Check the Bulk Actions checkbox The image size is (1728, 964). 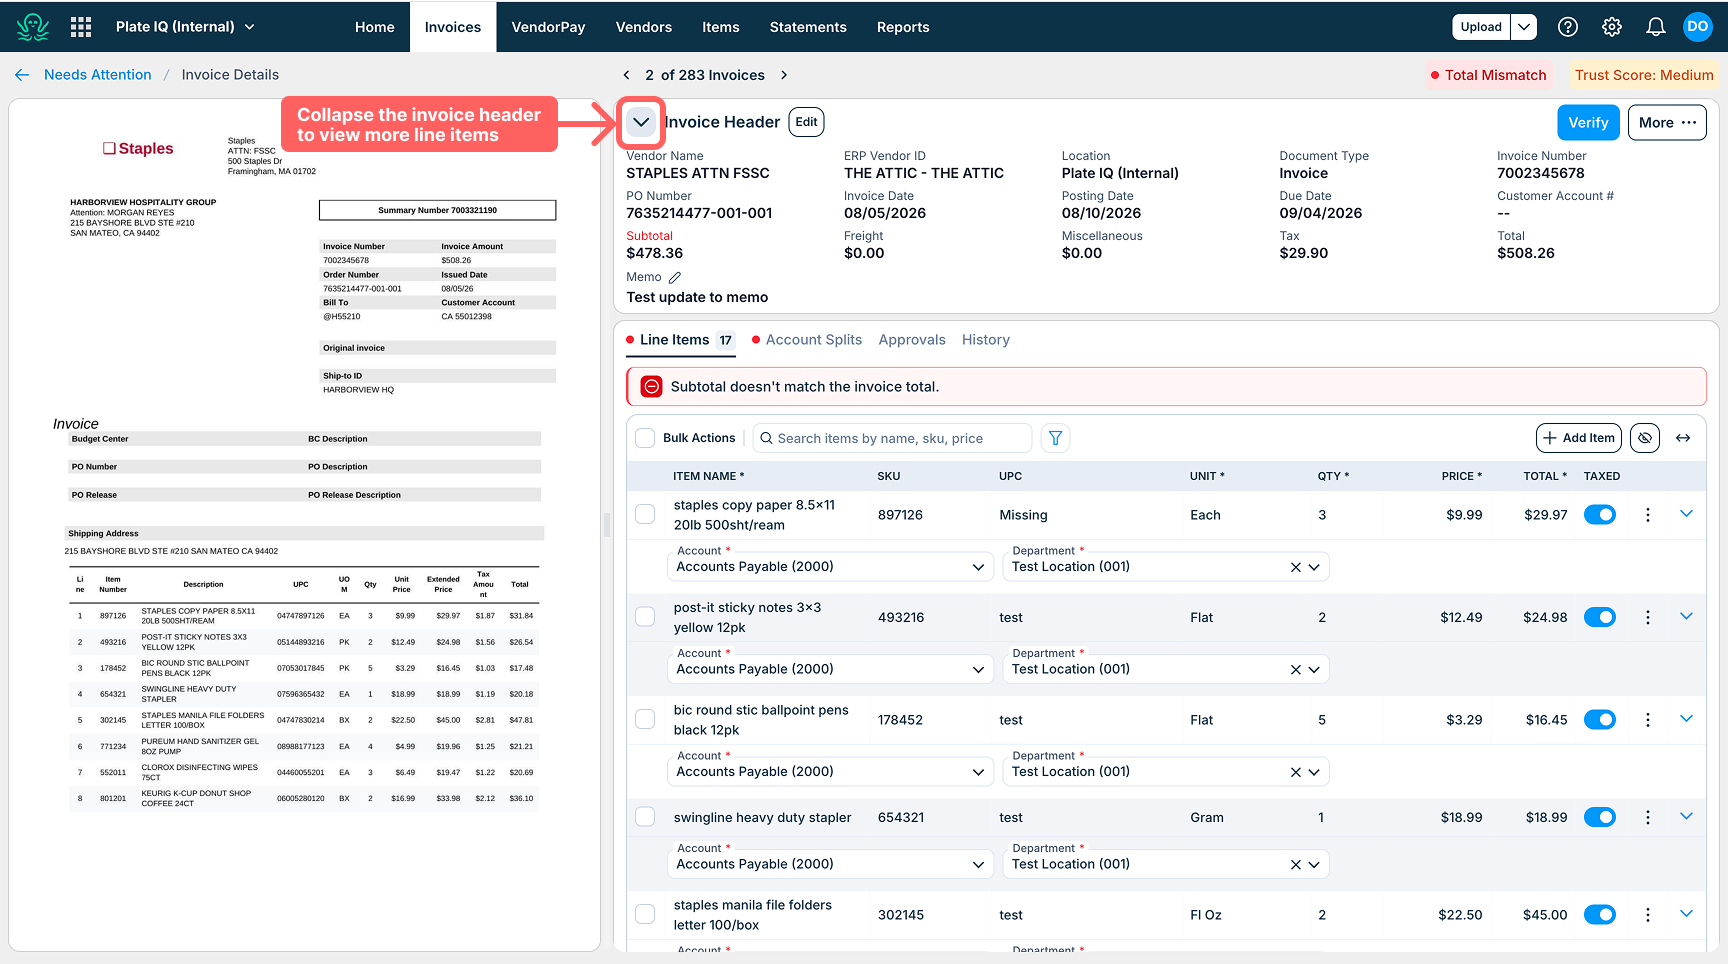(646, 438)
